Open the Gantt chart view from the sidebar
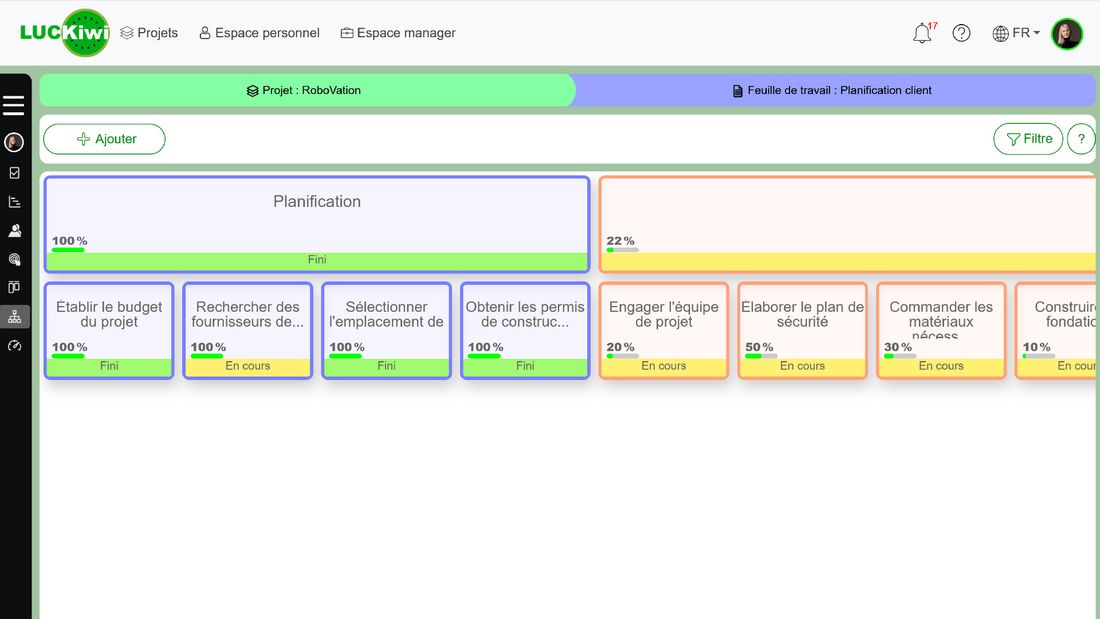This screenshot has width=1100, height=619. click(x=13, y=201)
